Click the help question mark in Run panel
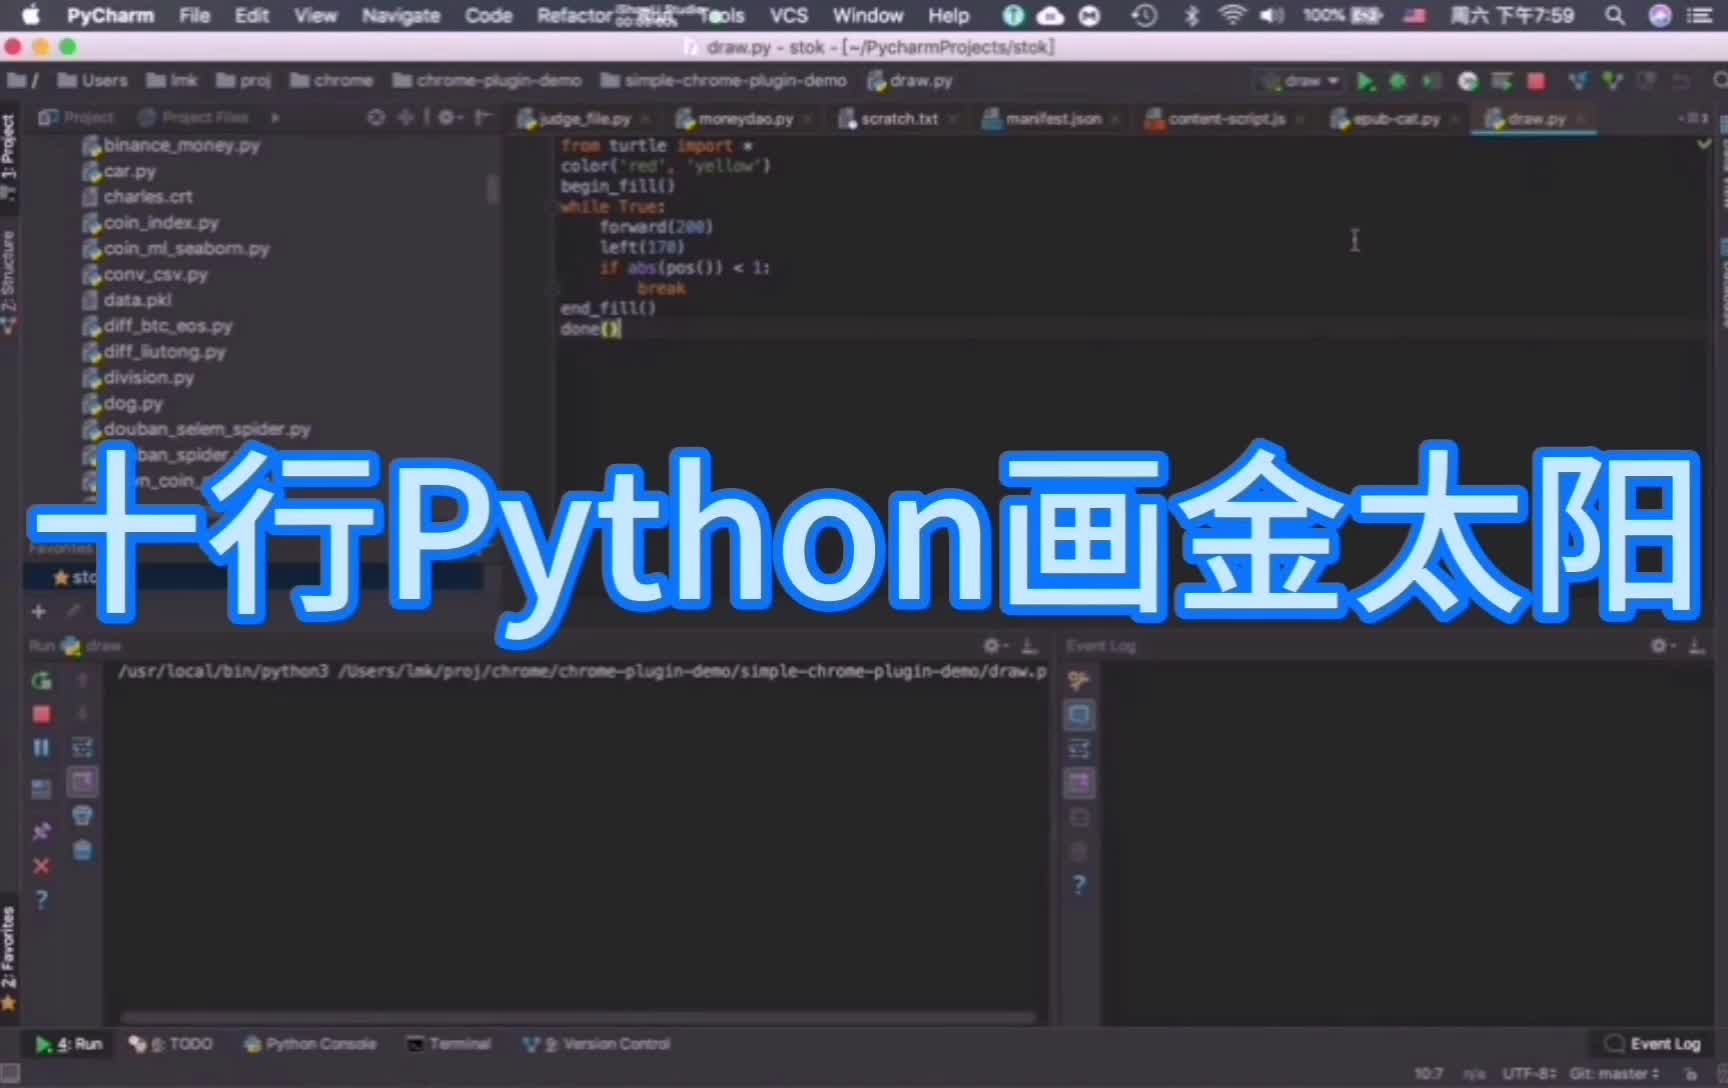 coord(41,901)
